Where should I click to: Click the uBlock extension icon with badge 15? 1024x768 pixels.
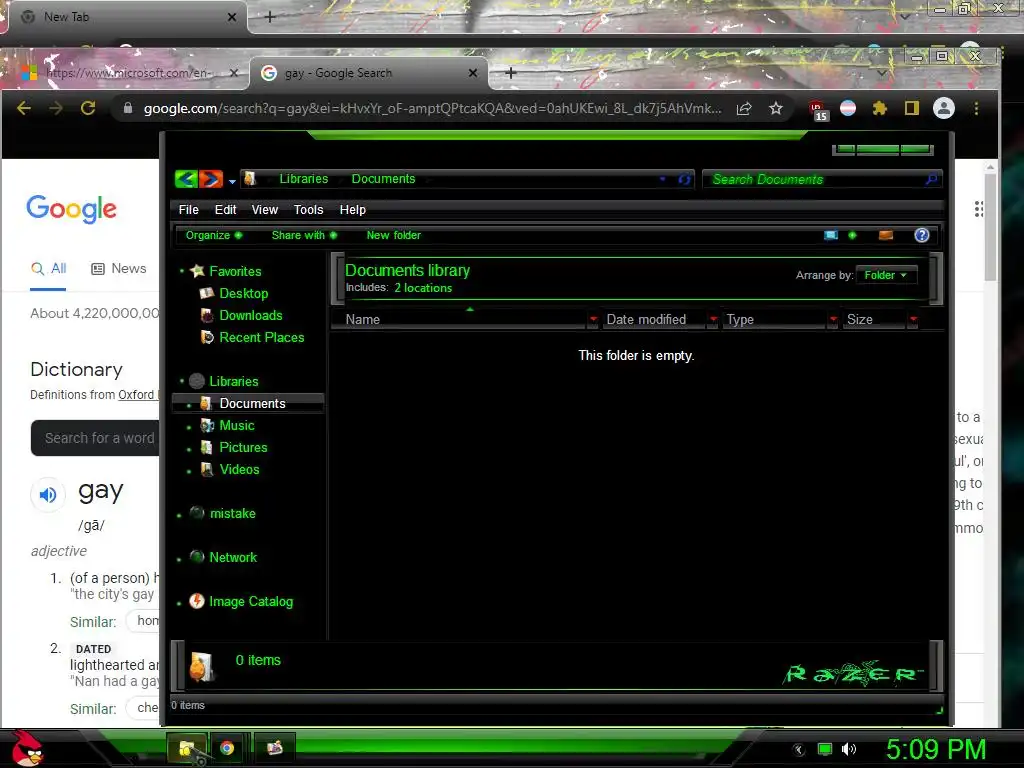coord(818,110)
